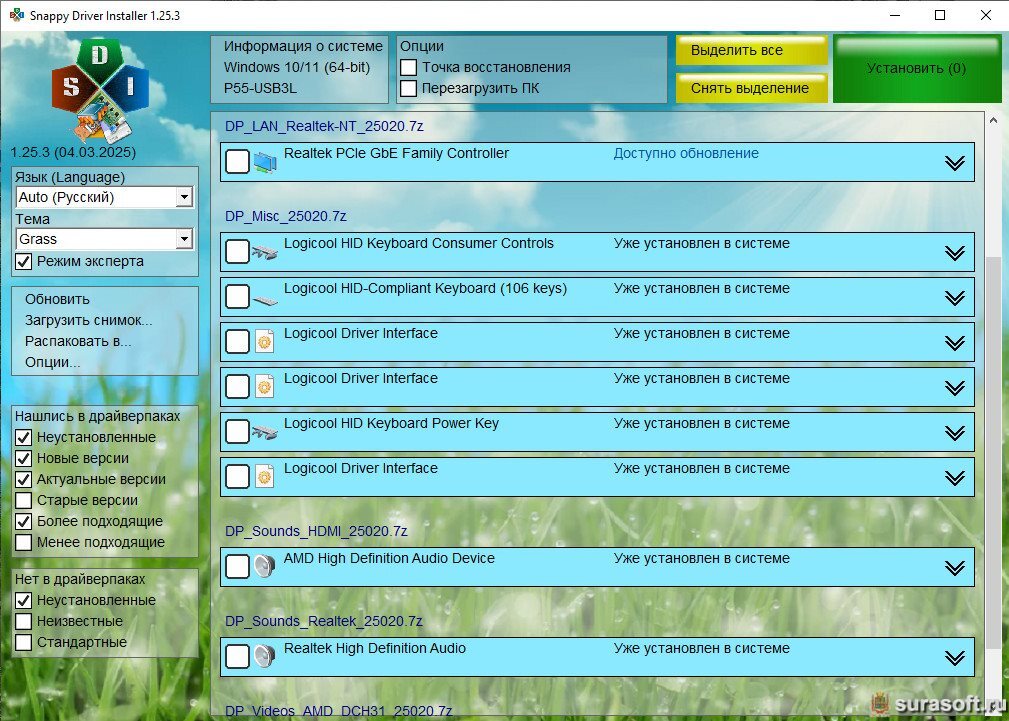Click the Снять выделение button
The width and height of the screenshot is (1009, 721).
[752, 88]
